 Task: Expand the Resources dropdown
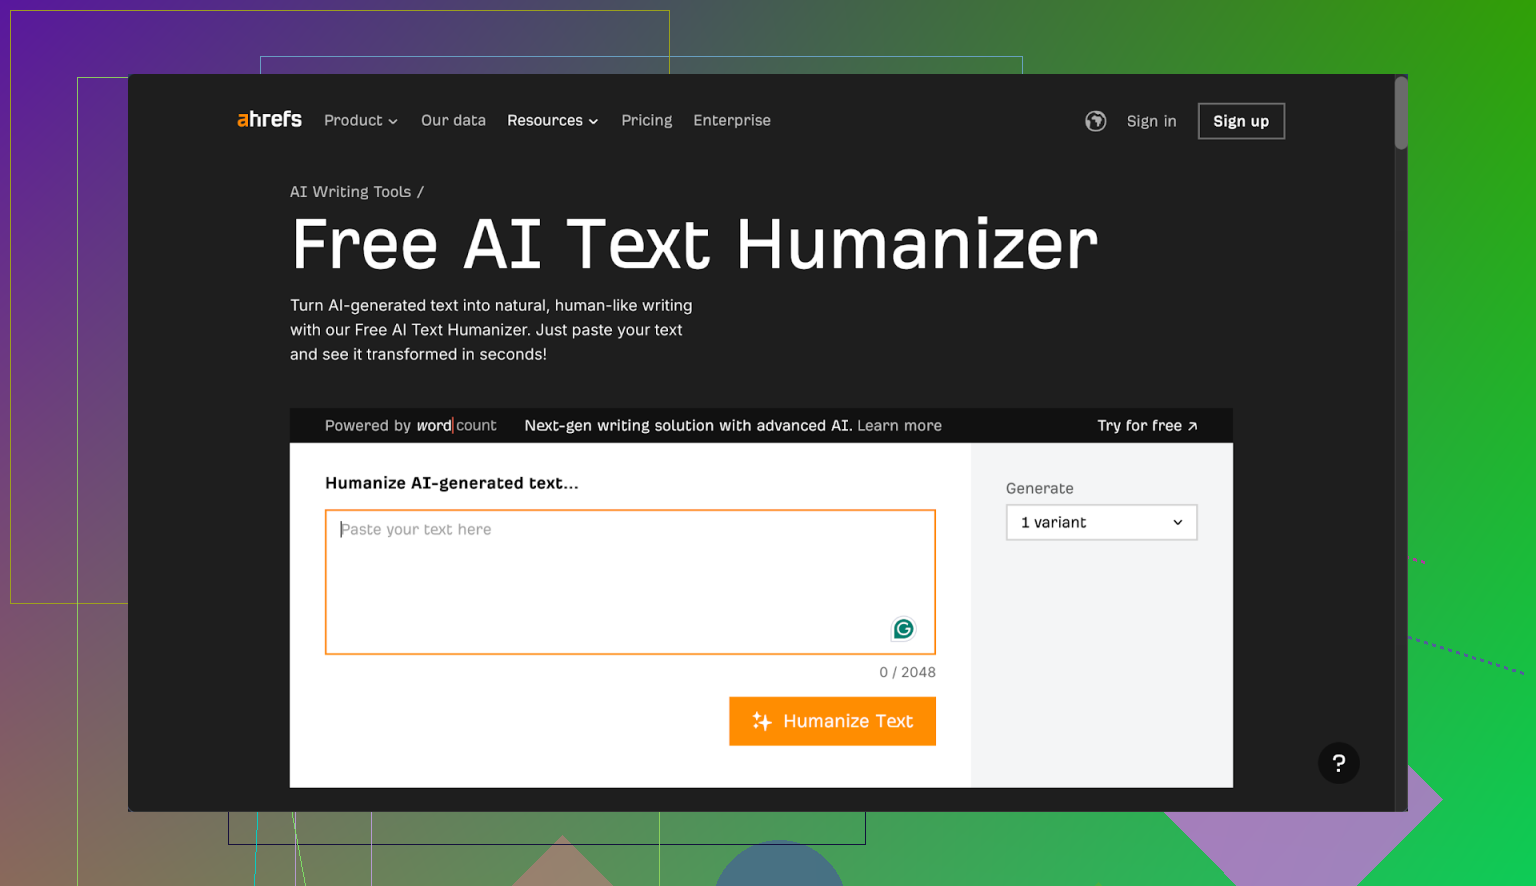(x=552, y=121)
